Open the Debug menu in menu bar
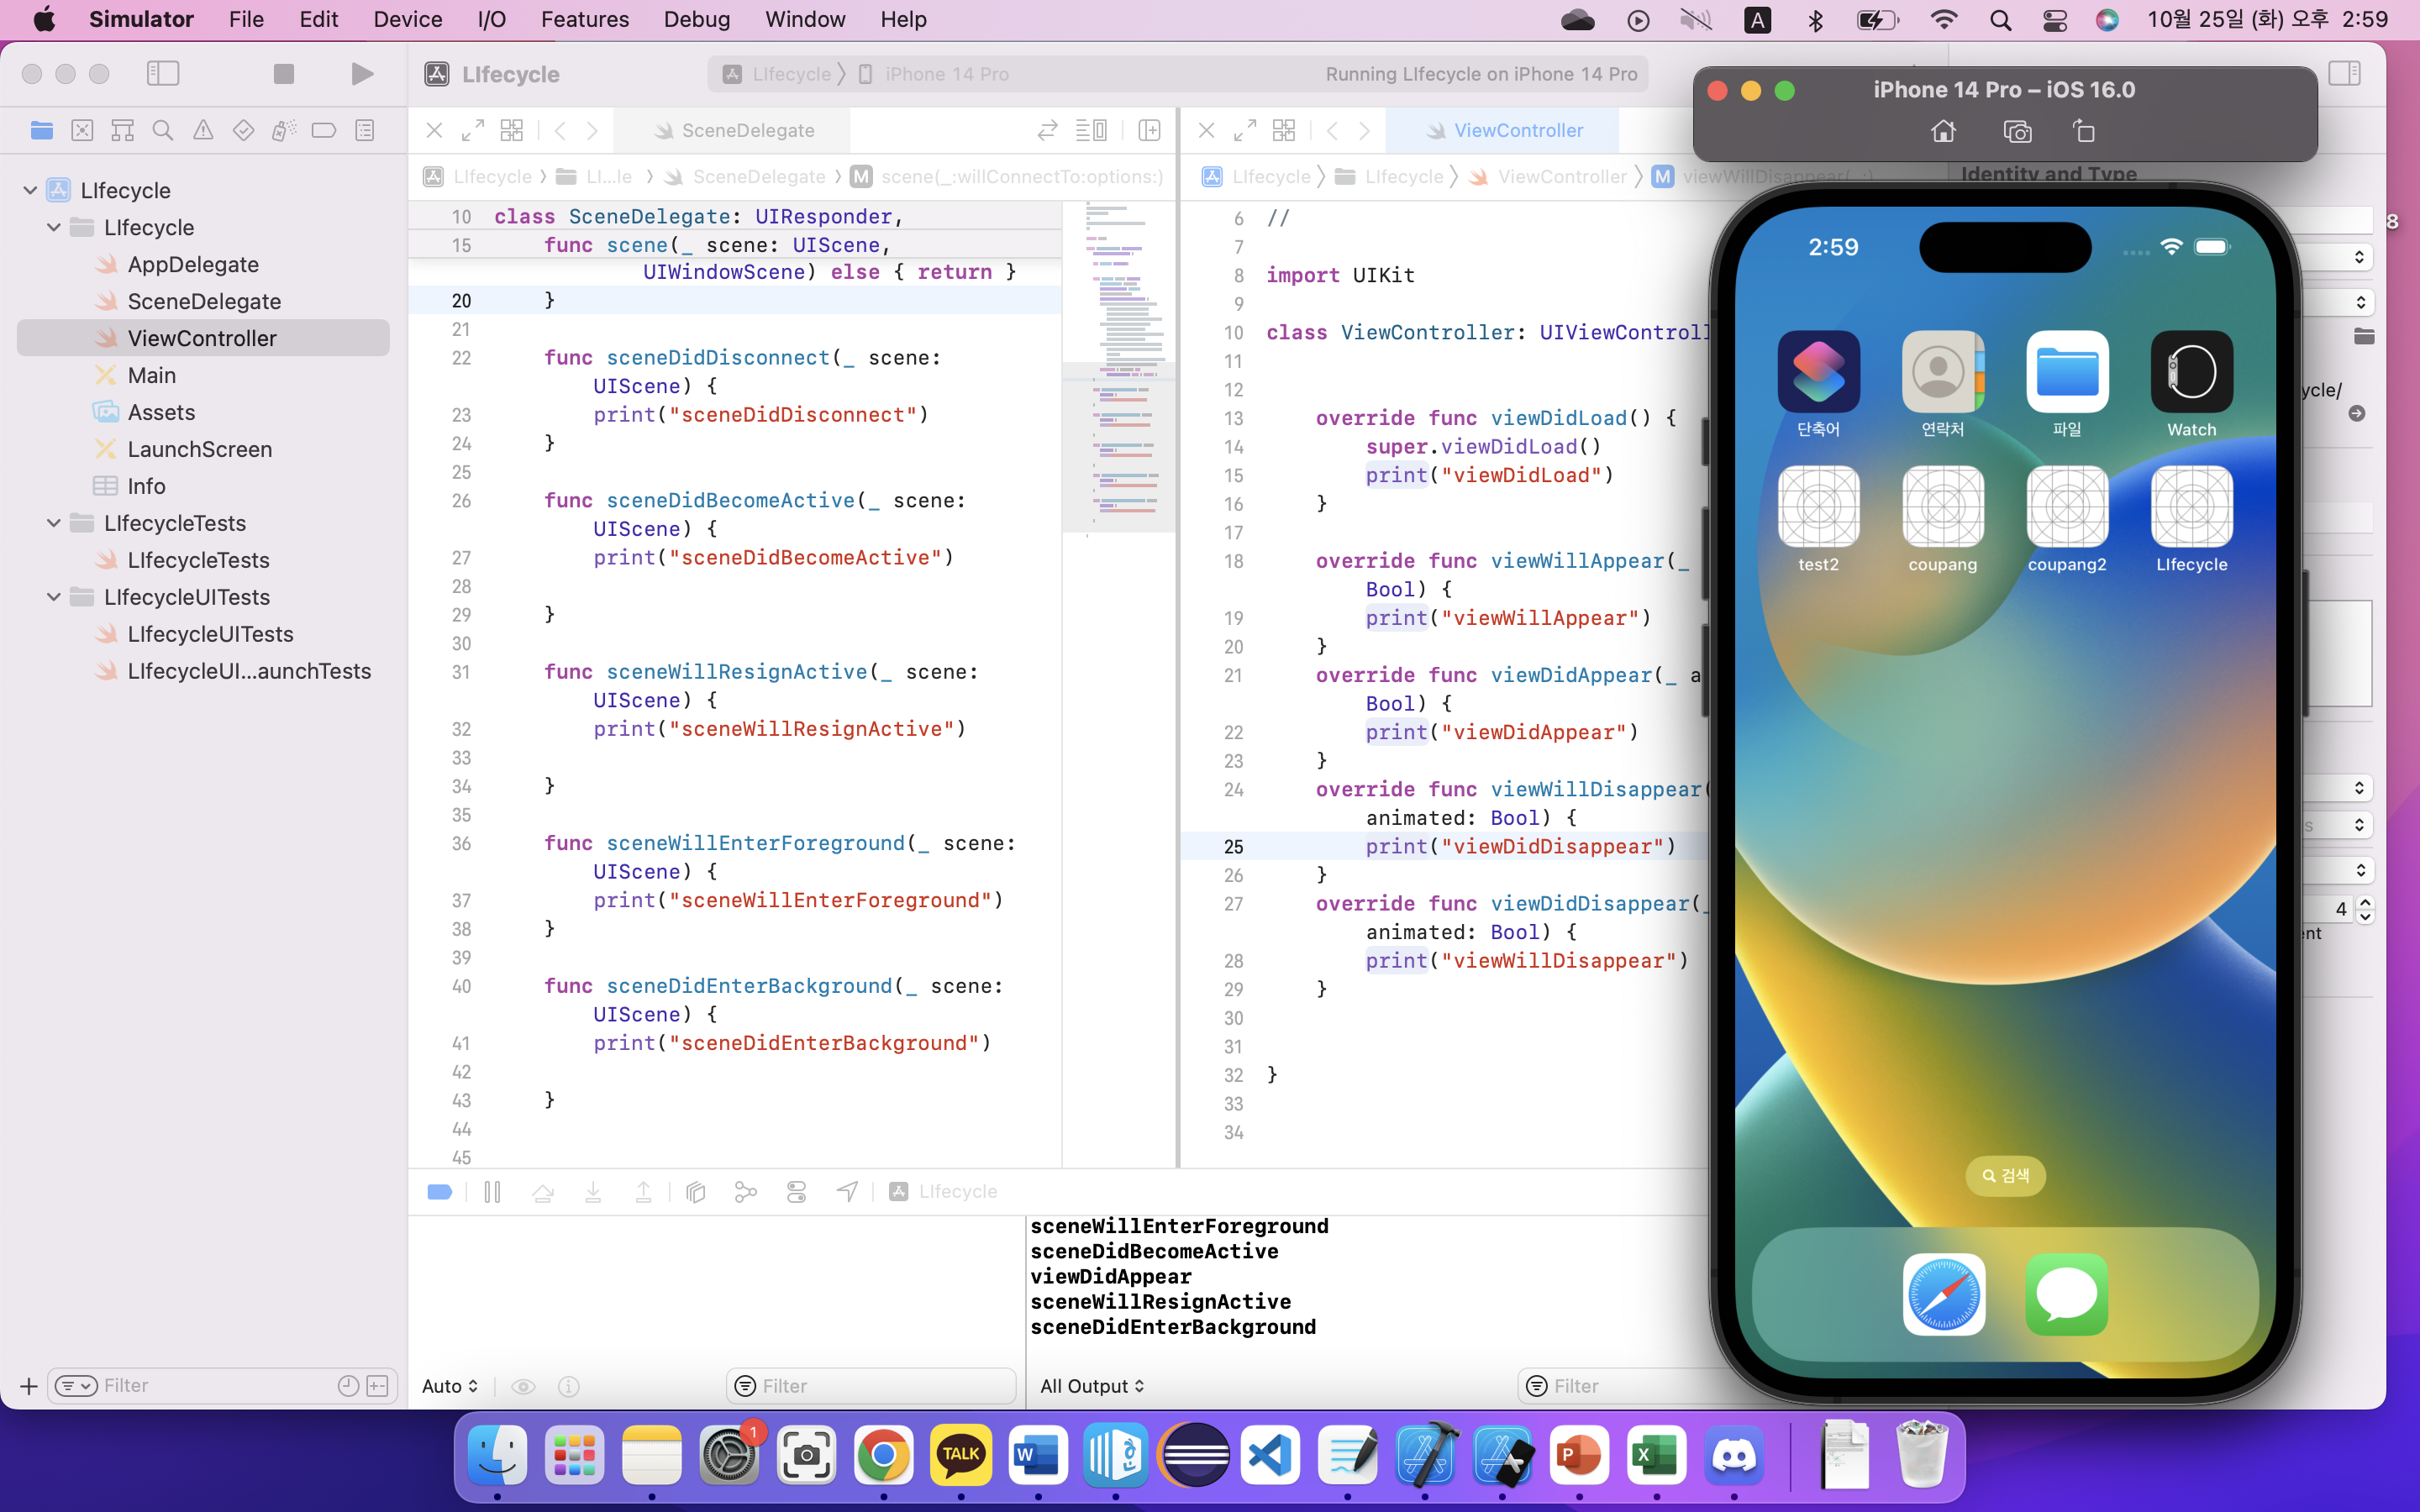 tap(696, 19)
